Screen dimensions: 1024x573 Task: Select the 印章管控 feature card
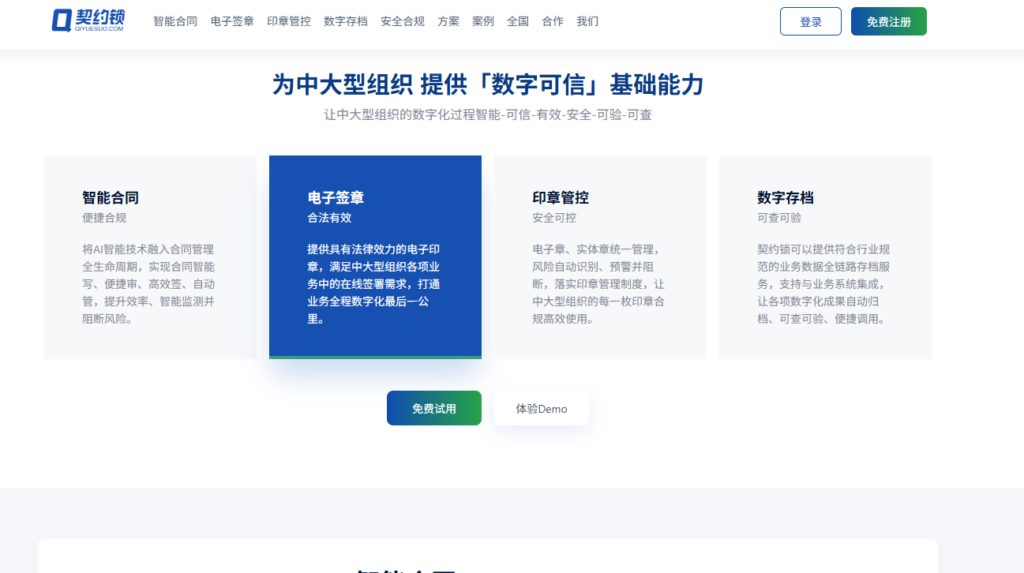[600, 257]
